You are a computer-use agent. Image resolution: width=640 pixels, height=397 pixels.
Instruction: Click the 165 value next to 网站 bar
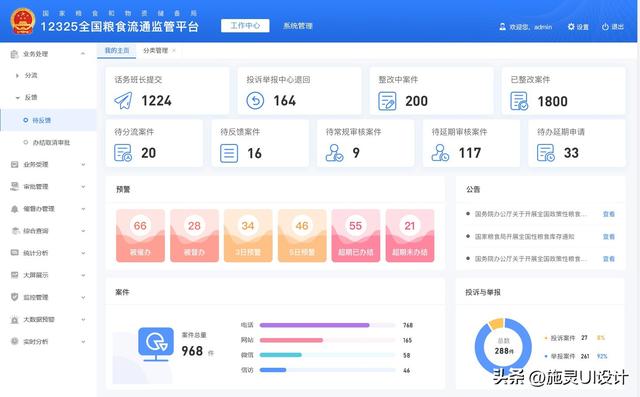coord(407,340)
